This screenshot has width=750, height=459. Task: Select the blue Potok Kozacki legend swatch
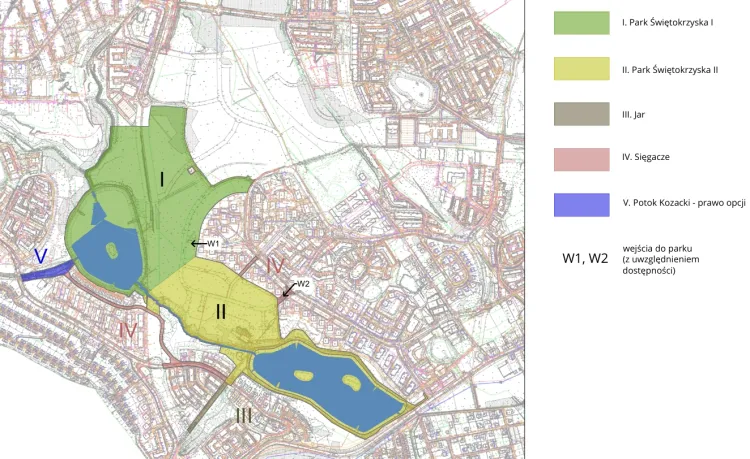click(582, 205)
